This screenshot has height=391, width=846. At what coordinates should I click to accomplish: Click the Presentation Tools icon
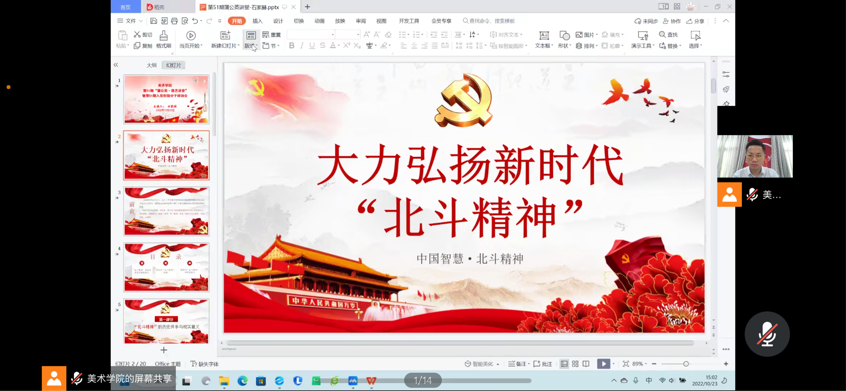tap(643, 36)
